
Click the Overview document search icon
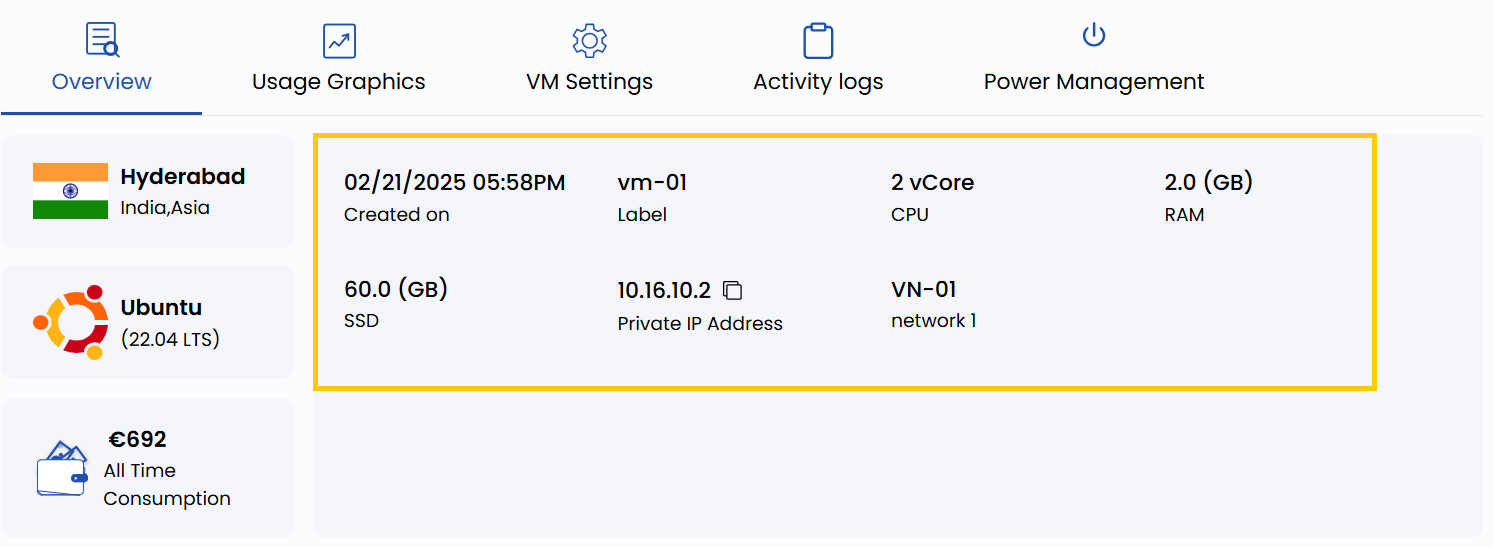(102, 40)
